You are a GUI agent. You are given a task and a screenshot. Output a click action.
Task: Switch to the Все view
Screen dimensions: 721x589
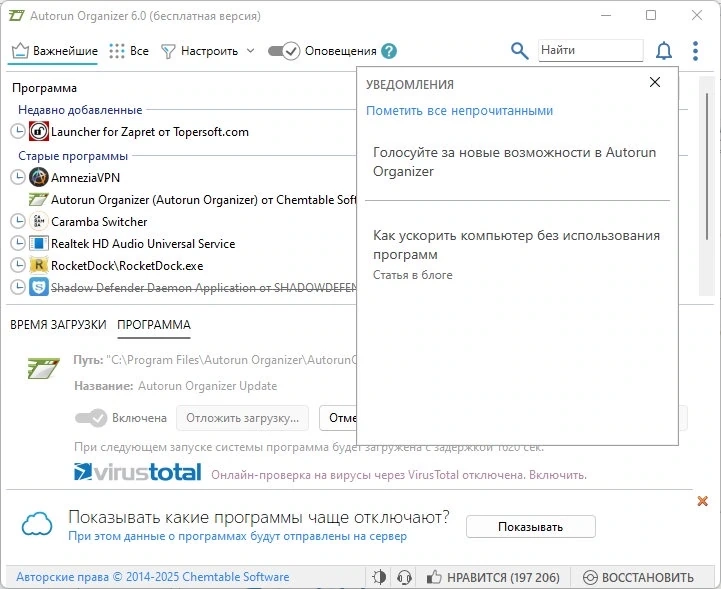pos(129,51)
